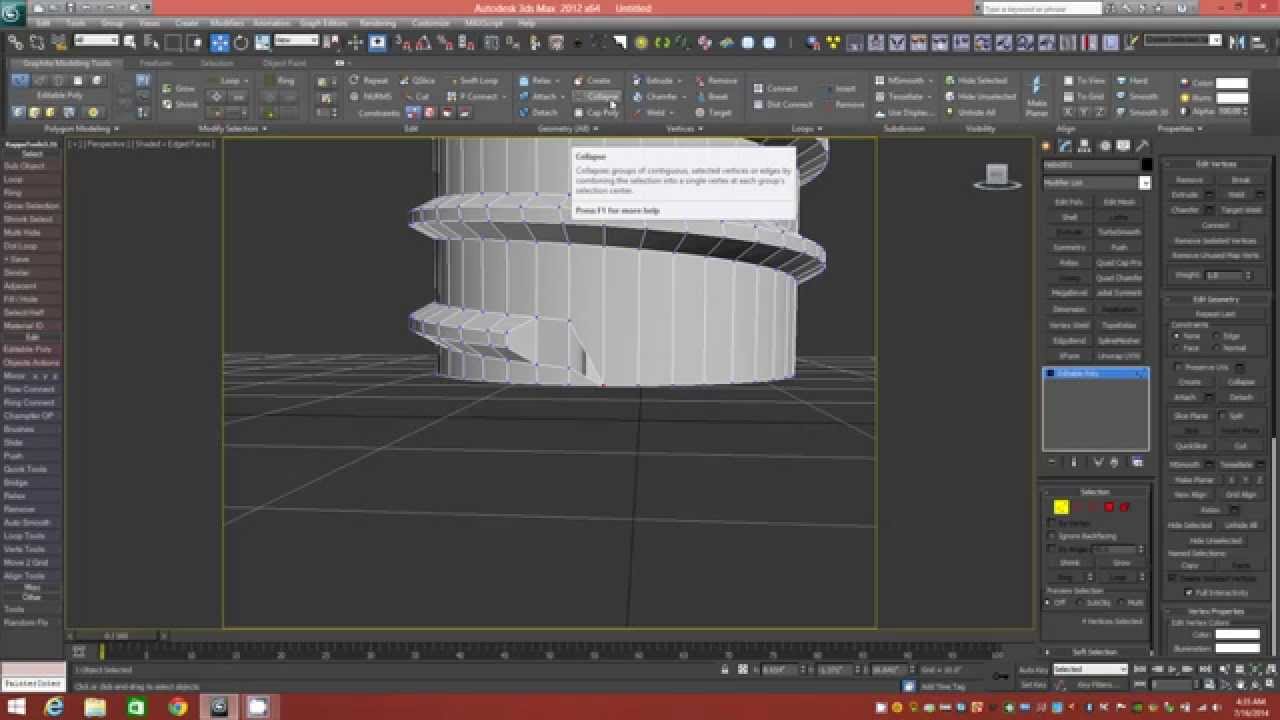Switch to the Freeform ribbon tab
The image size is (1280, 720).
pyautogui.click(x=156, y=63)
